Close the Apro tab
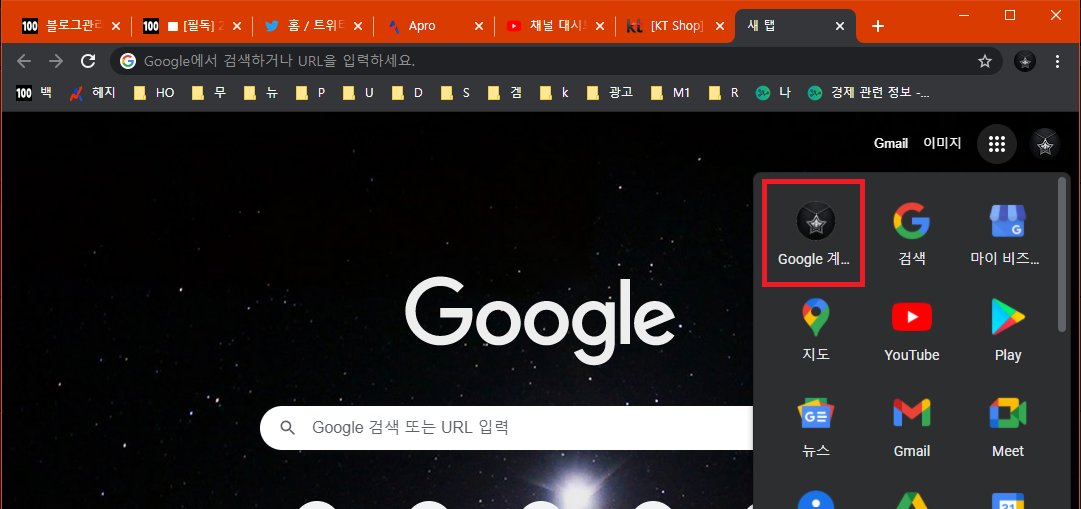 (479, 26)
